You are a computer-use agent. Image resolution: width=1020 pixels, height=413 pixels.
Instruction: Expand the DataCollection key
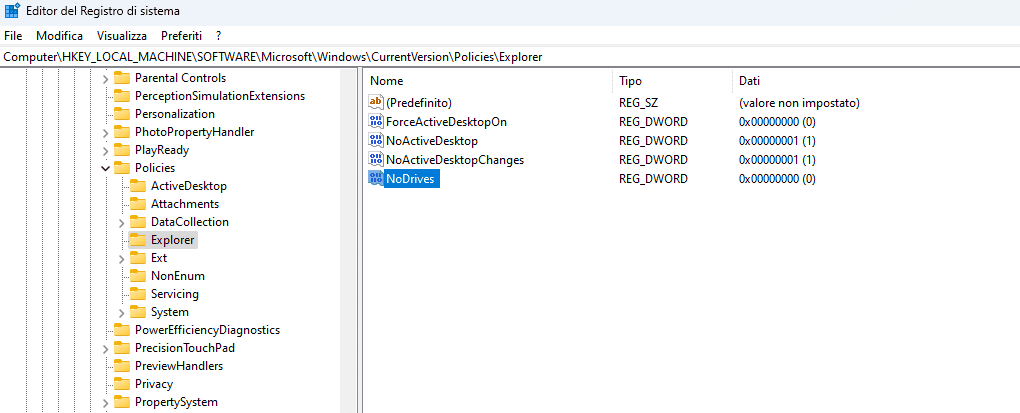tap(122, 222)
